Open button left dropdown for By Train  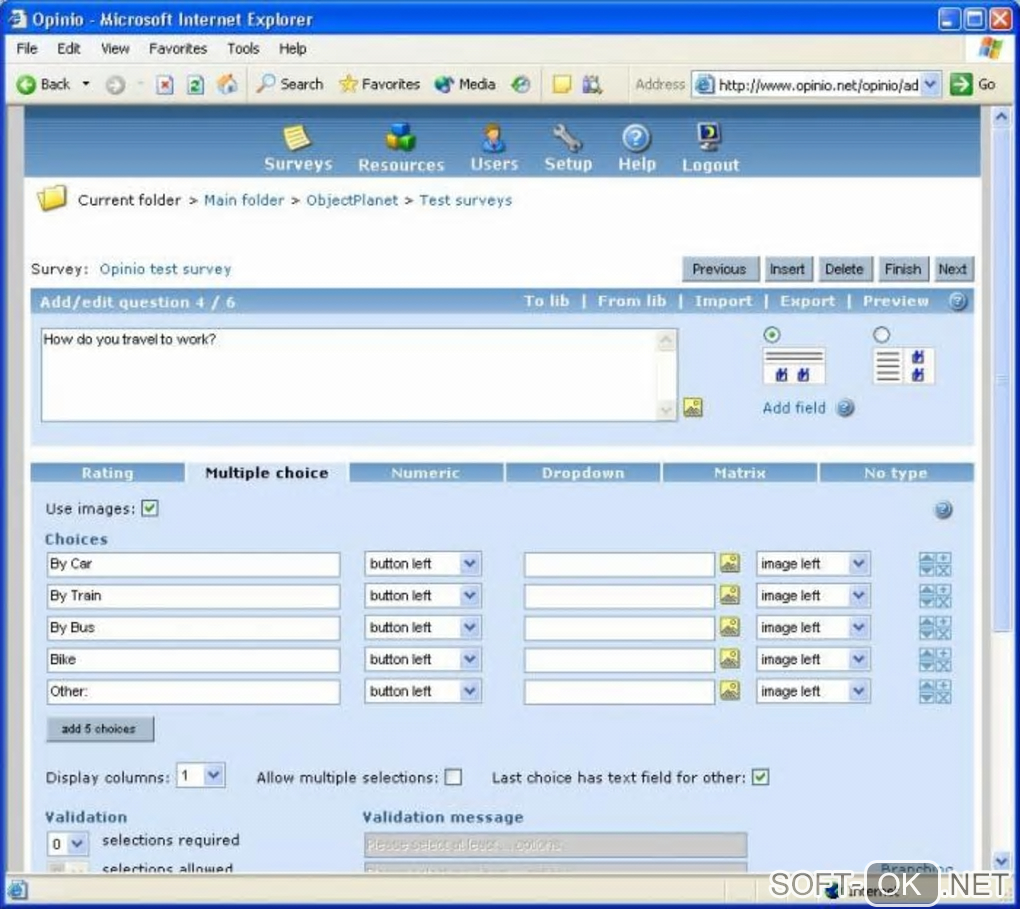(423, 595)
